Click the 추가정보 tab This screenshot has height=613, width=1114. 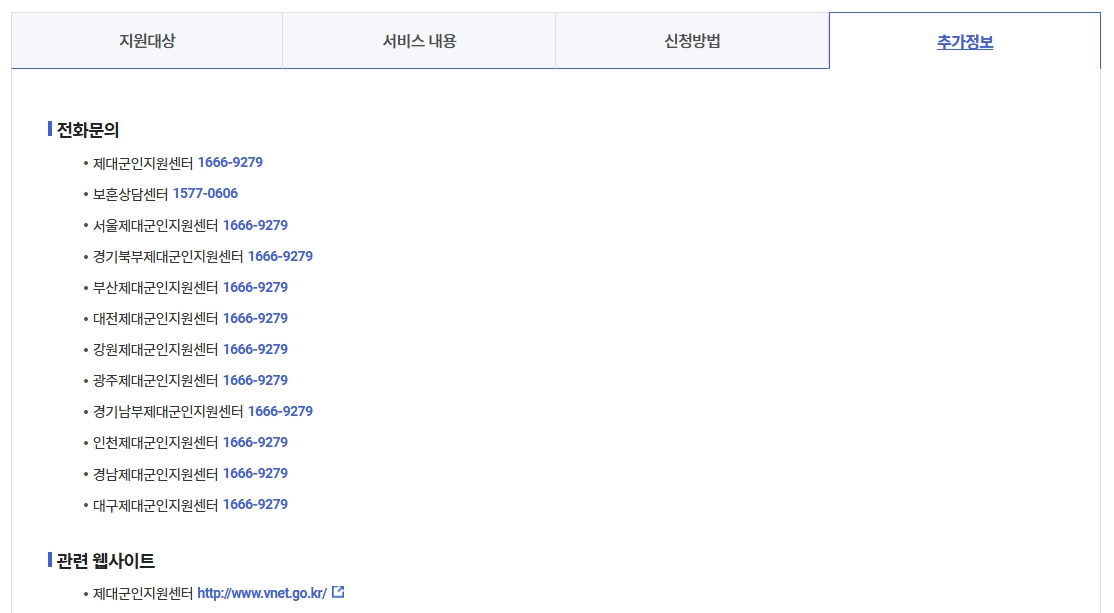[965, 41]
